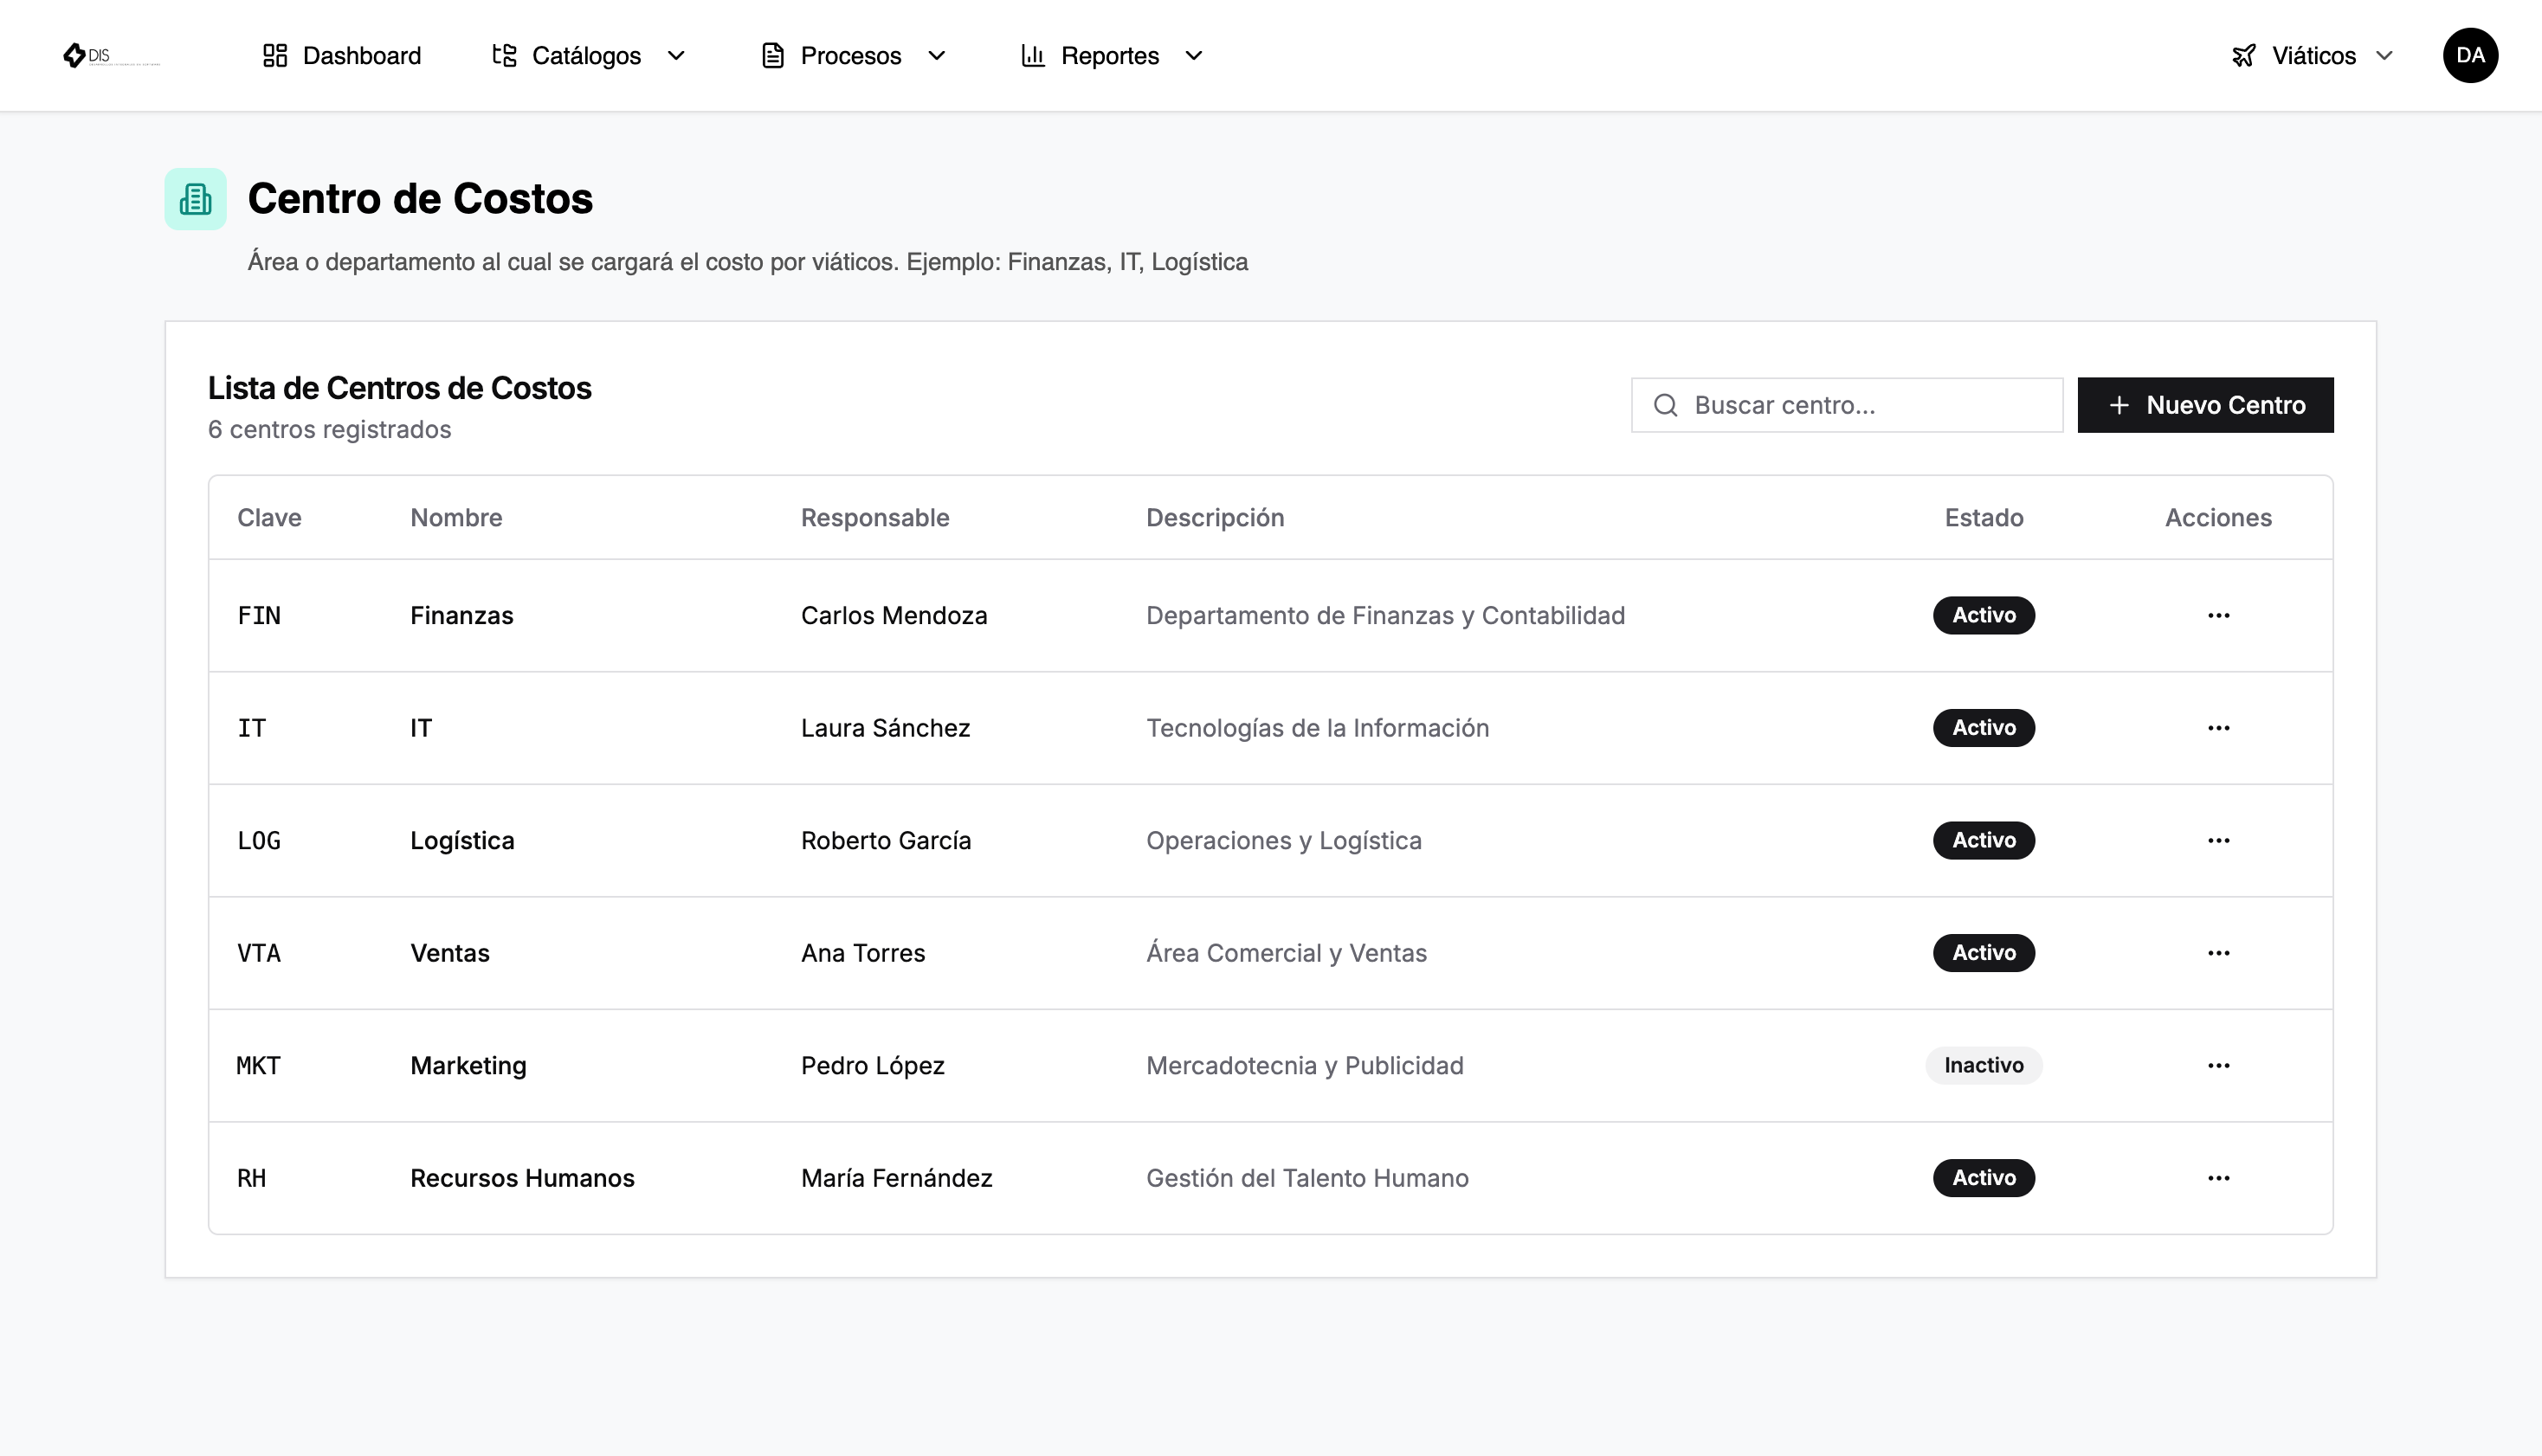Expand the Catálogos dropdown chevron
Viewport: 2542px width, 1456px height.
point(676,55)
